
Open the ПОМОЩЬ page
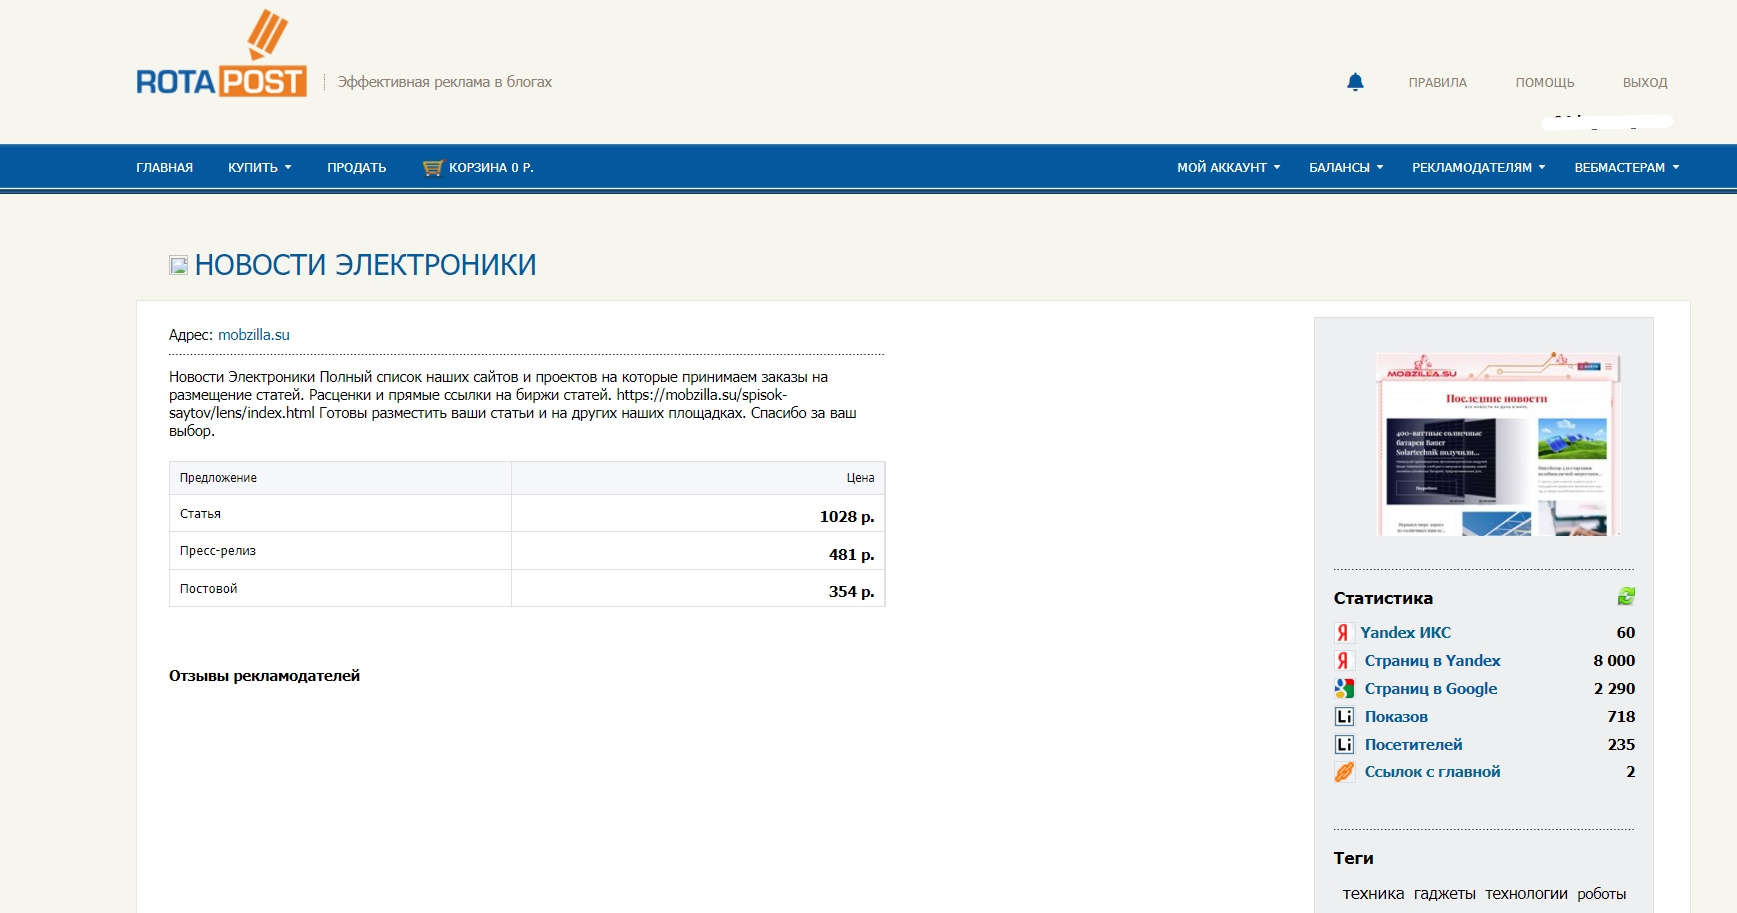(1544, 83)
